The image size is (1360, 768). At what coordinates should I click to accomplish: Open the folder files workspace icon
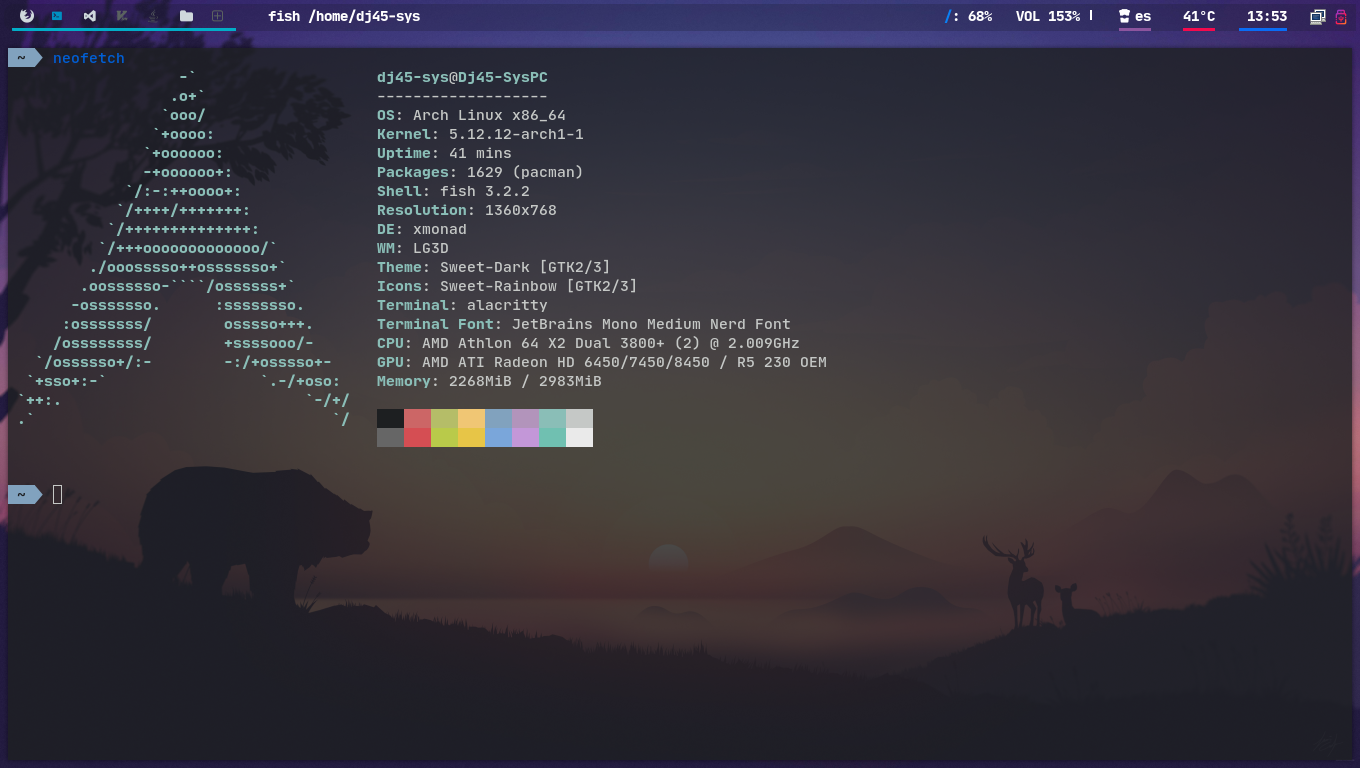point(186,16)
